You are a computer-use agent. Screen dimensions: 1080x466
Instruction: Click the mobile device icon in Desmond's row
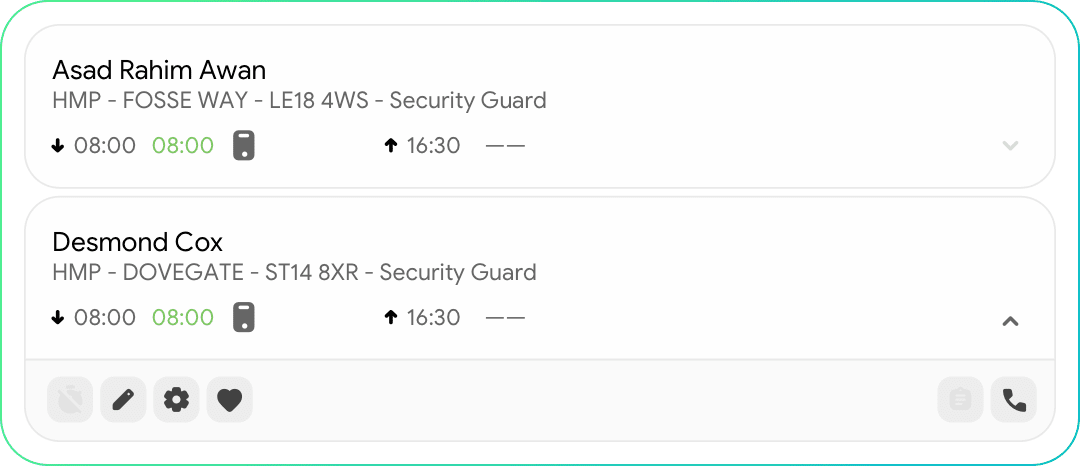coord(244,318)
